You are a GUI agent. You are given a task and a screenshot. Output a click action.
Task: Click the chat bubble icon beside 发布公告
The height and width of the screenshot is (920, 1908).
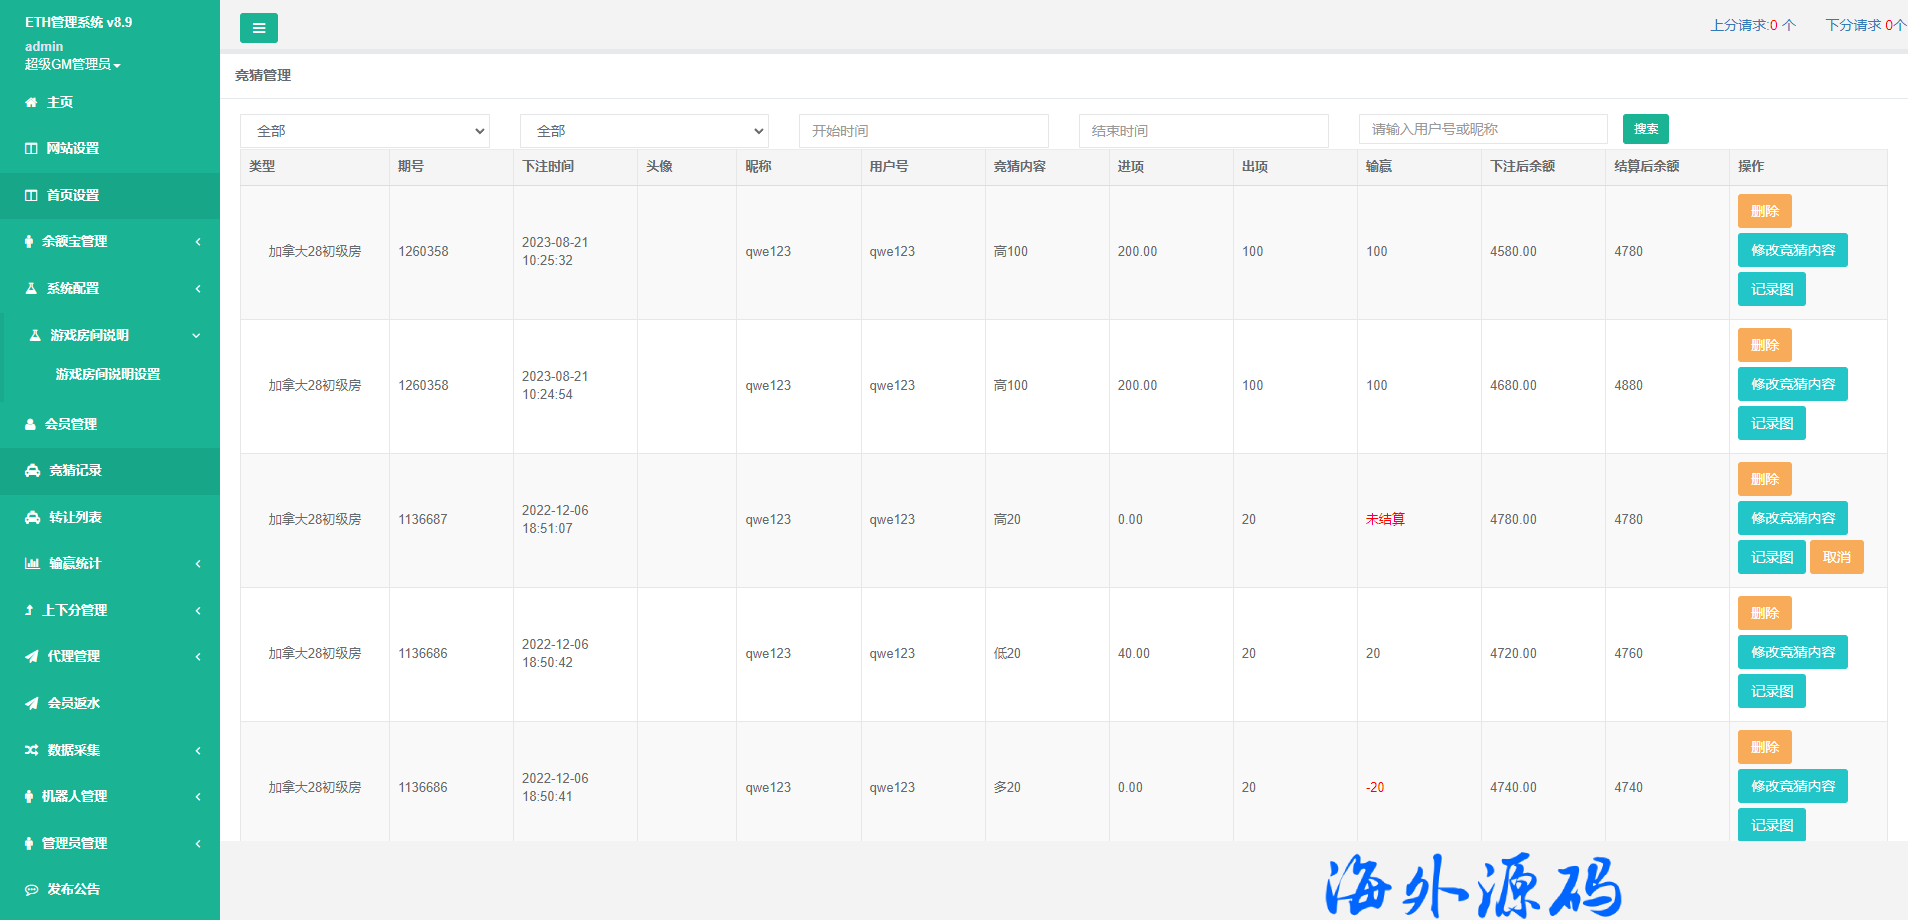32,889
